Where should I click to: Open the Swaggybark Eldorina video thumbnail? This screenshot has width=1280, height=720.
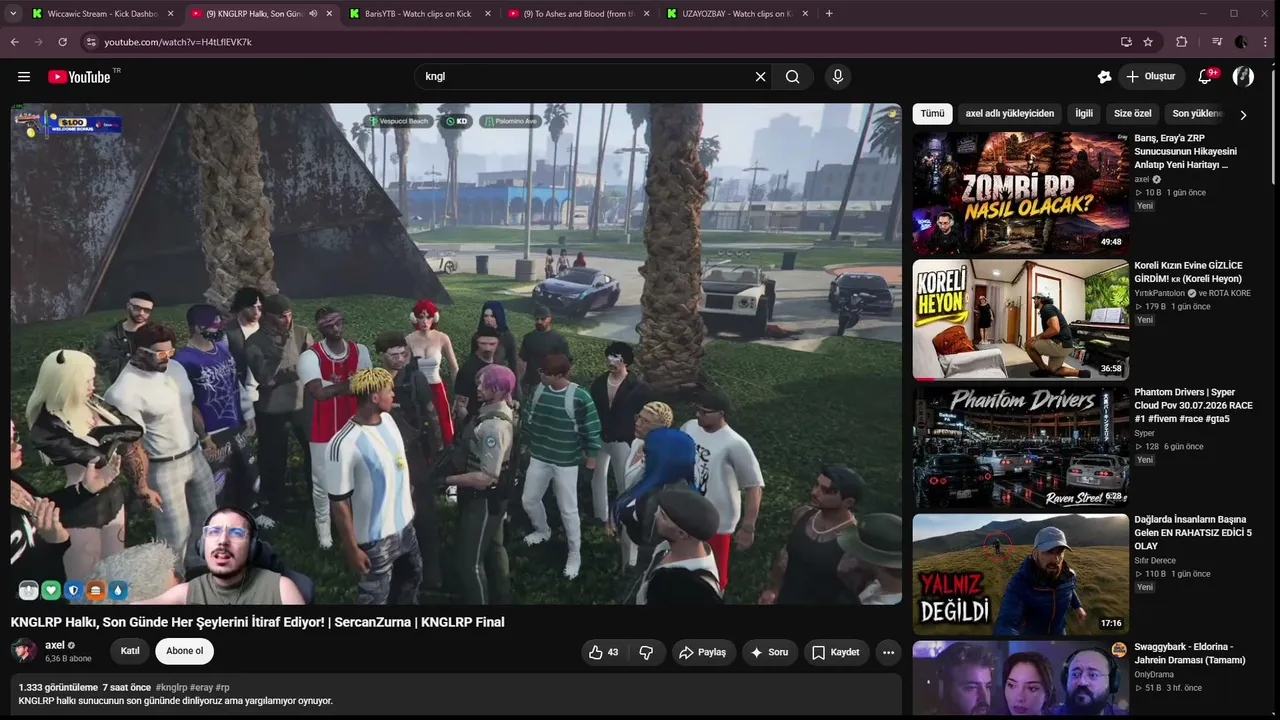coord(1020,678)
